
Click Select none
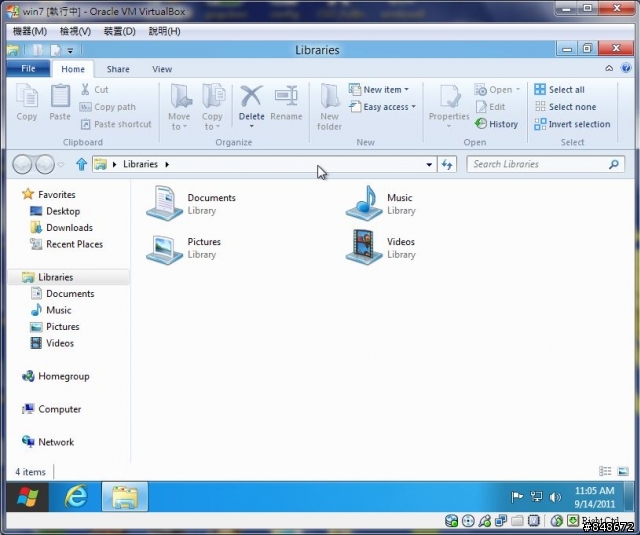565,107
